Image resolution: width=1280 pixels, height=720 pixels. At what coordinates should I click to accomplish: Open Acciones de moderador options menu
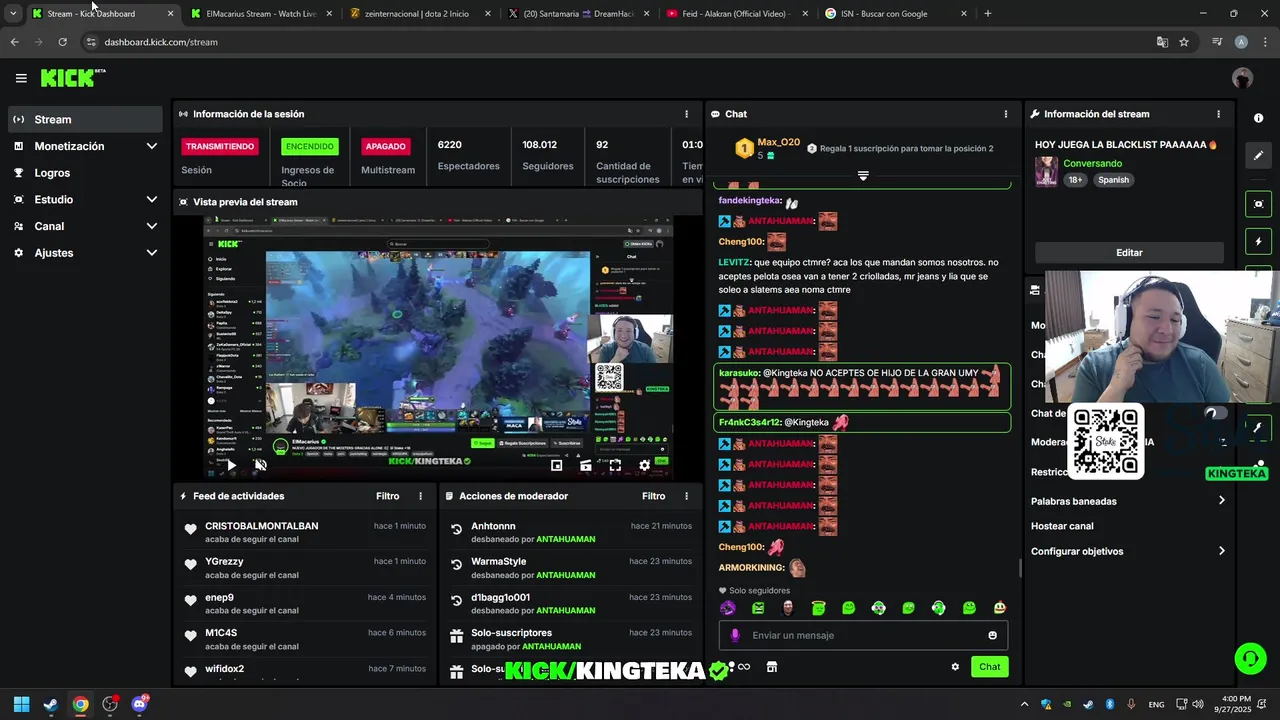click(x=686, y=496)
